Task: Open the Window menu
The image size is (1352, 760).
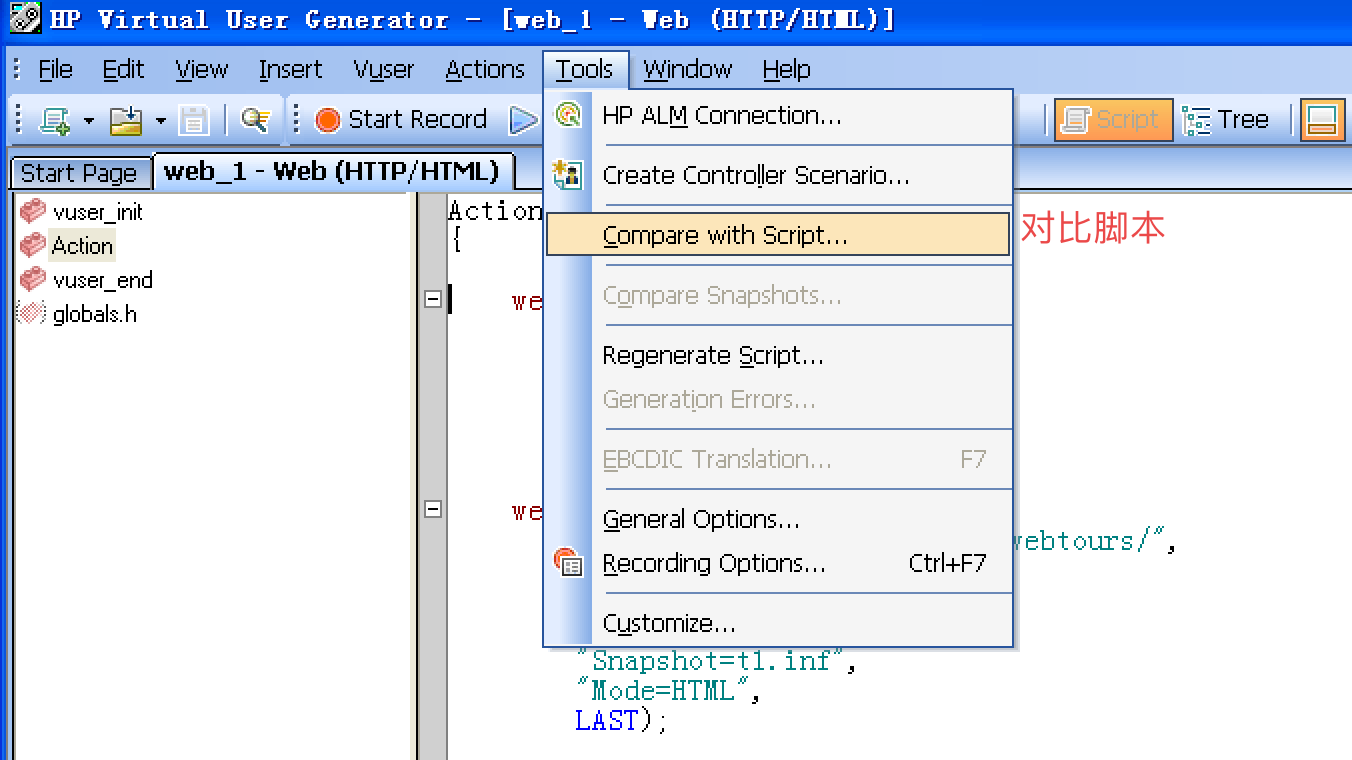Action: [688, 70]
